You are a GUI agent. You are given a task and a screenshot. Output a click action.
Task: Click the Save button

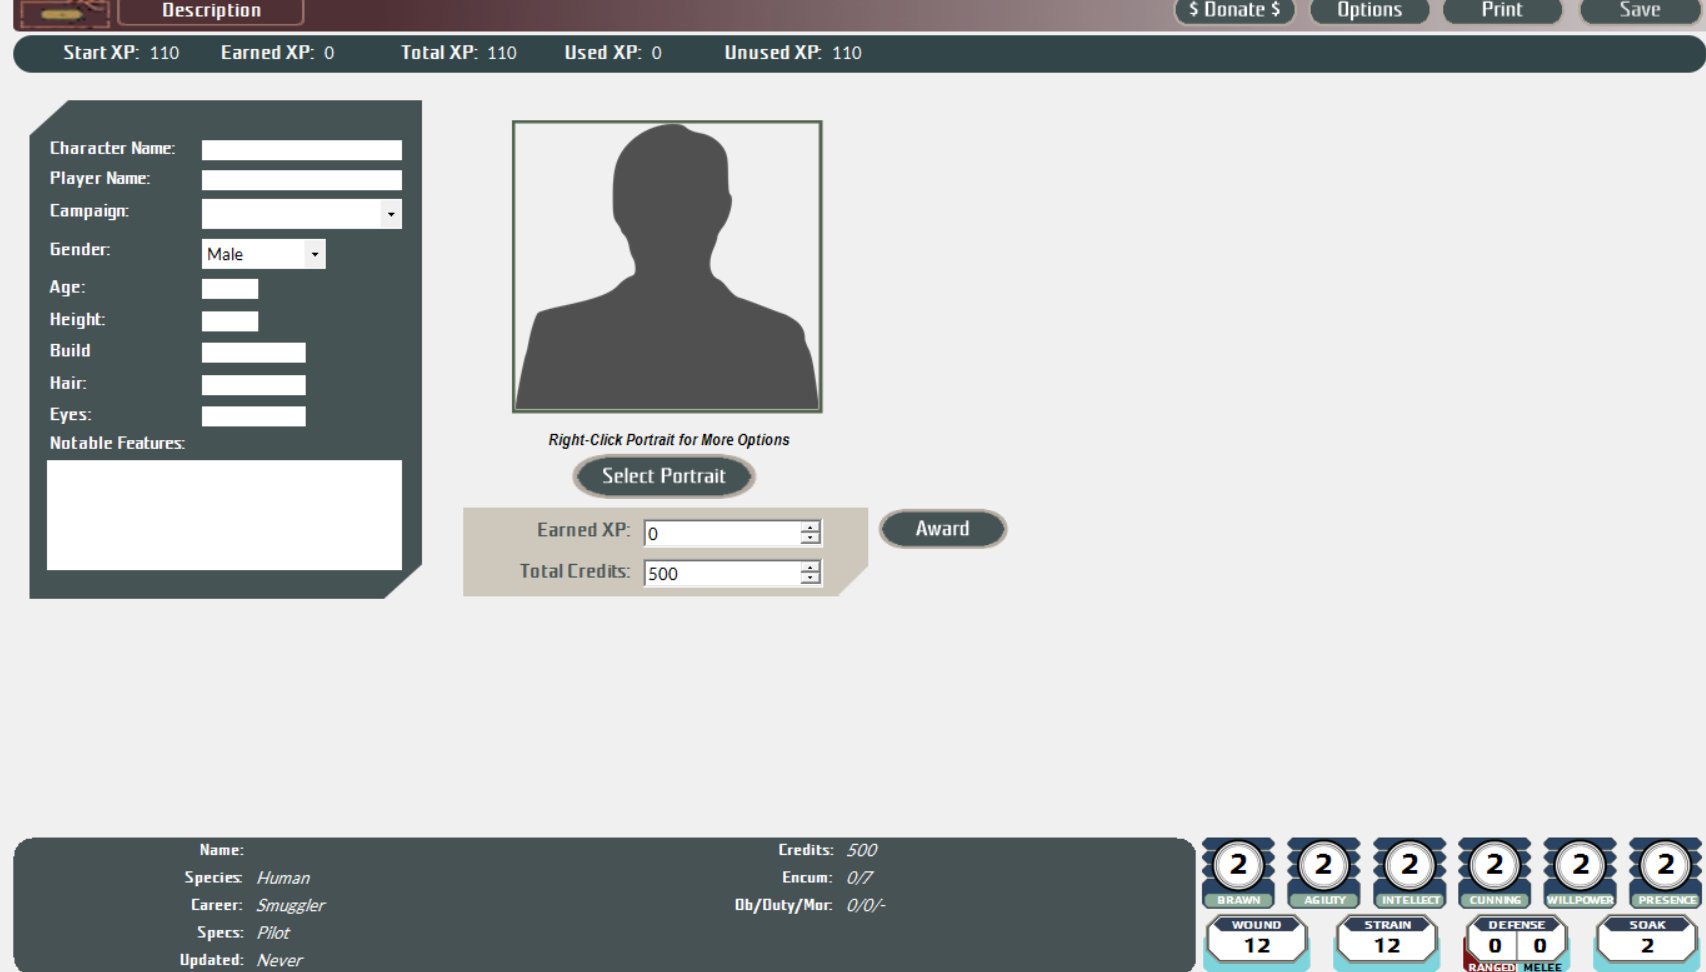pyautogui.click(x=1640, y=11)
